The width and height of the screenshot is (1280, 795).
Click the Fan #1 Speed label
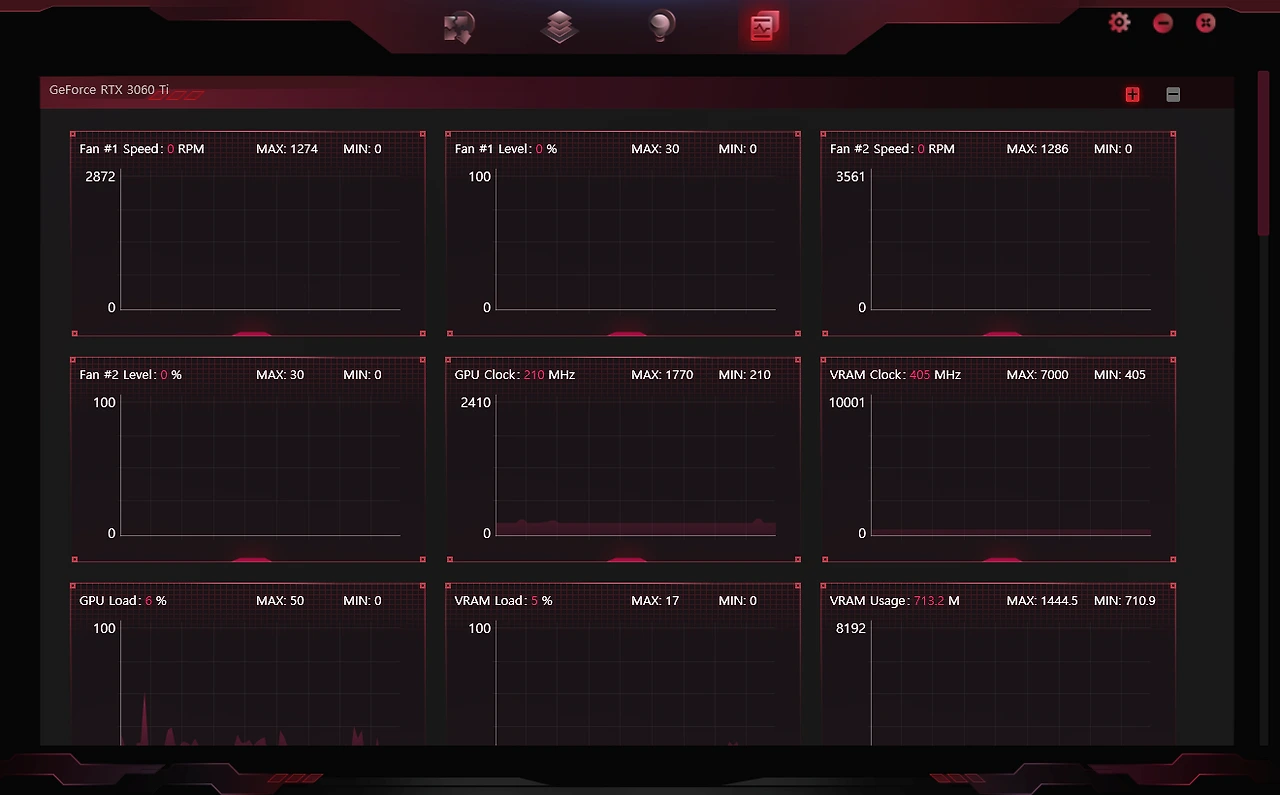click(121, 149)
